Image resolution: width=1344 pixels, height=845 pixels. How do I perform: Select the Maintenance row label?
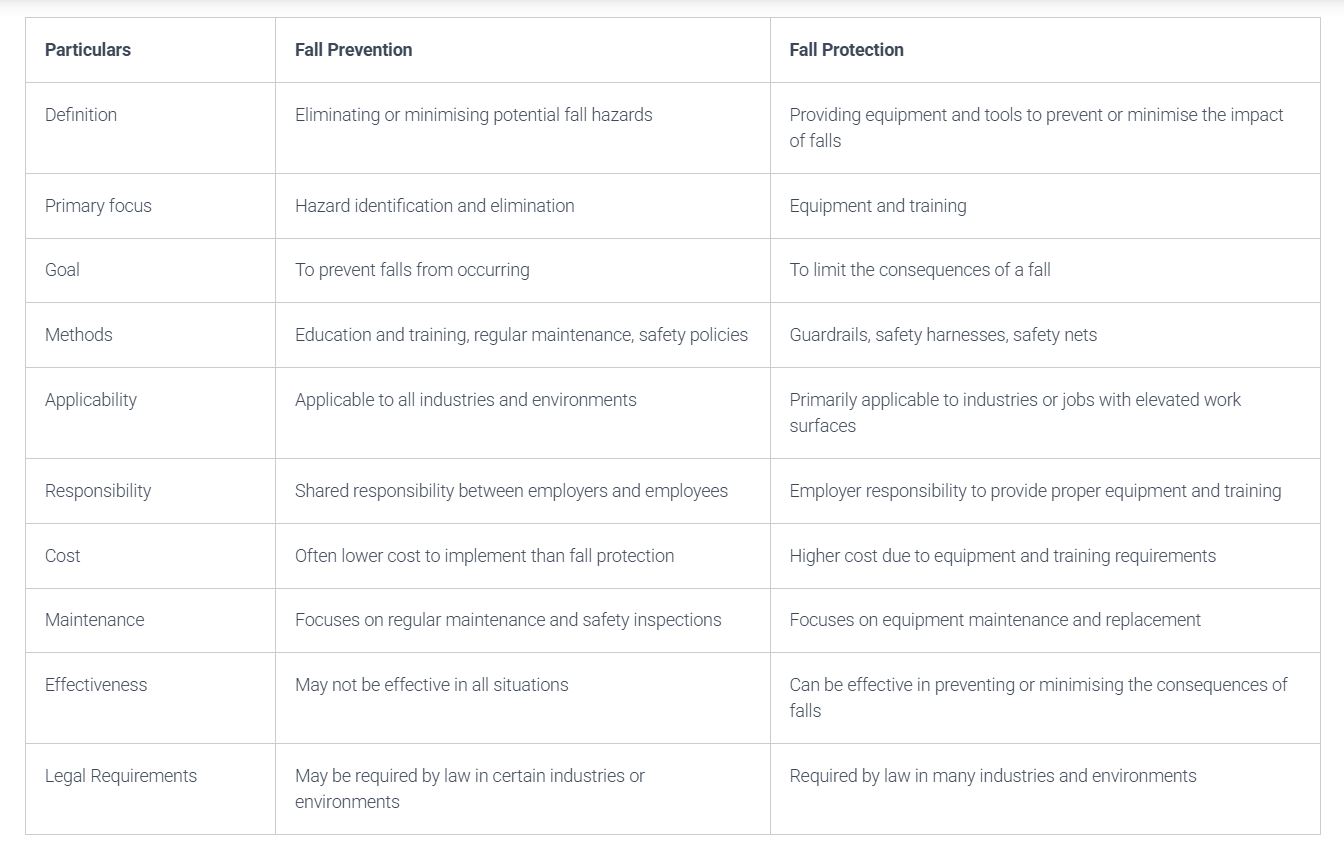point(94,620)
